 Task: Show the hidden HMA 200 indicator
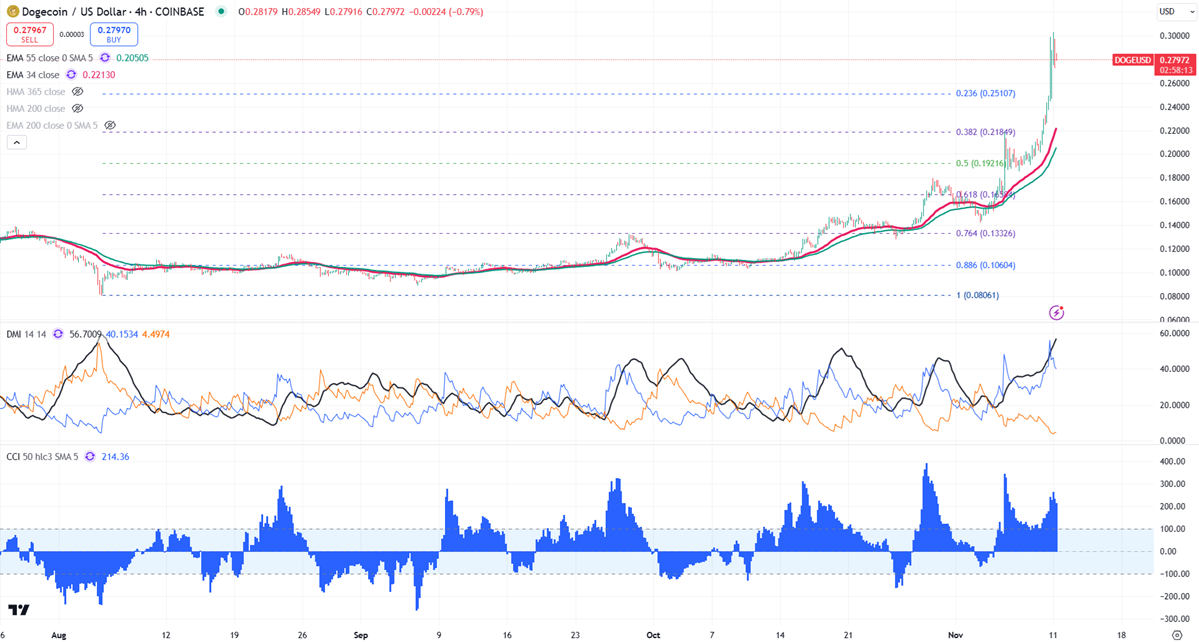coord(77,109)
